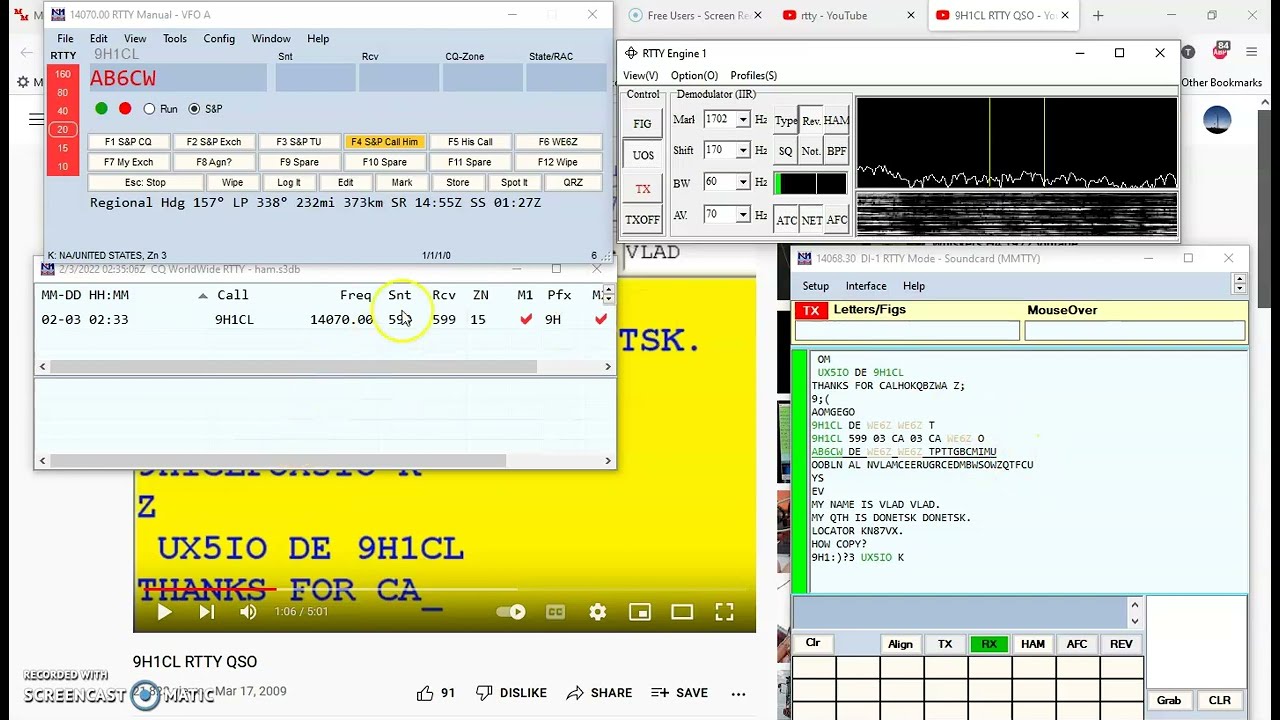1280x720 pixels.
Task: Save the video to a playlist
Action: click(680, 693)
